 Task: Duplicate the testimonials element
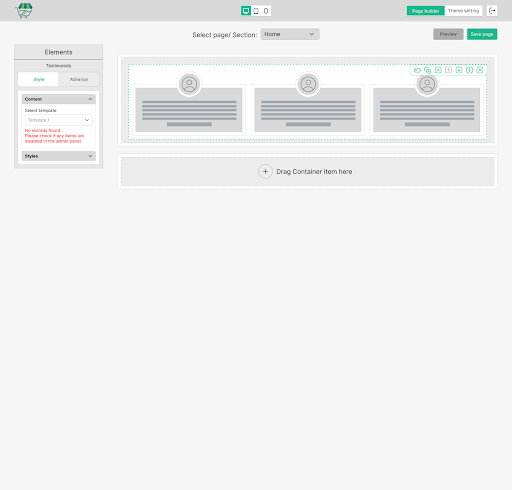click(427, 70)
